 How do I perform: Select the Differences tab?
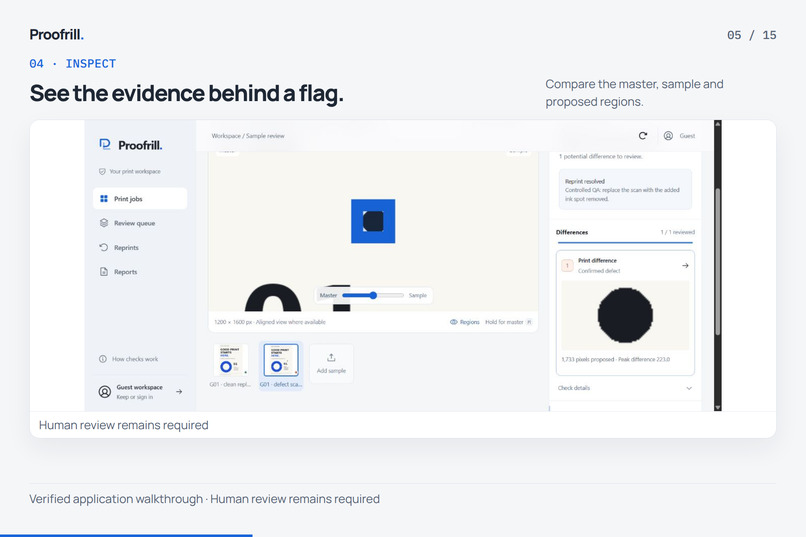572,232
